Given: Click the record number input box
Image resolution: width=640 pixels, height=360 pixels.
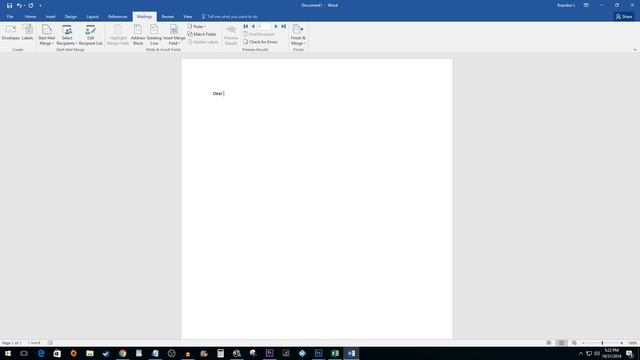Looking at the screenshot, I should pos(264,27).
